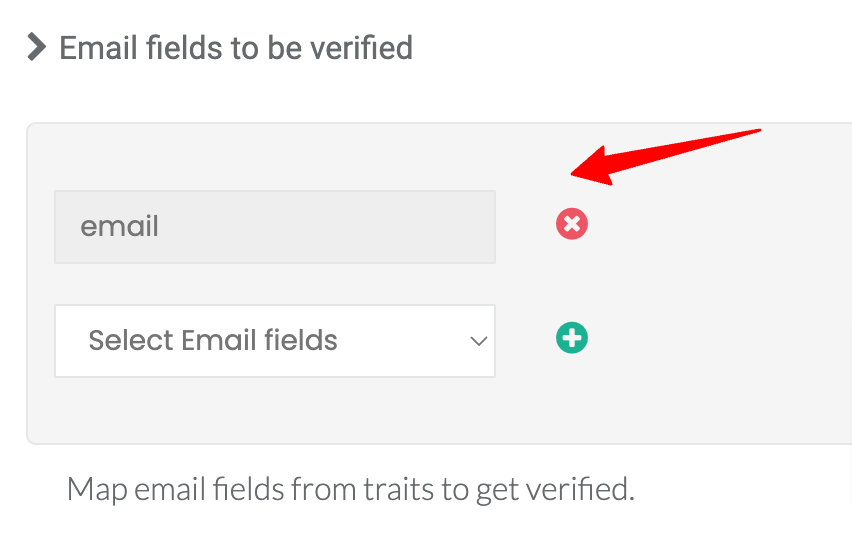
Task: Click the Email fields to be verified heading
Action: pyautogui.click(x=236, y=48)
